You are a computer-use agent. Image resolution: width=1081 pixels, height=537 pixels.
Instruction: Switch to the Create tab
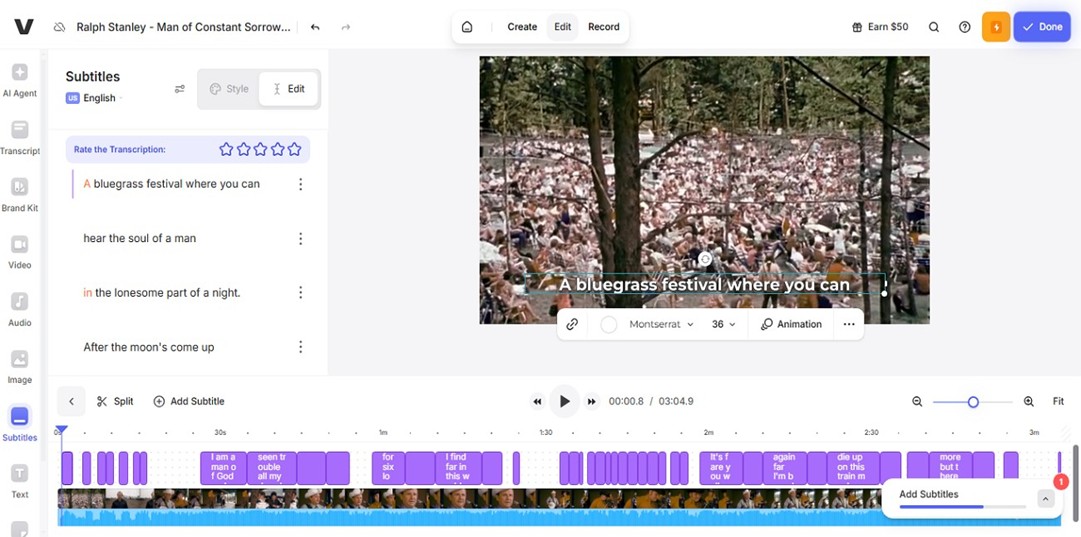point(522,27)
